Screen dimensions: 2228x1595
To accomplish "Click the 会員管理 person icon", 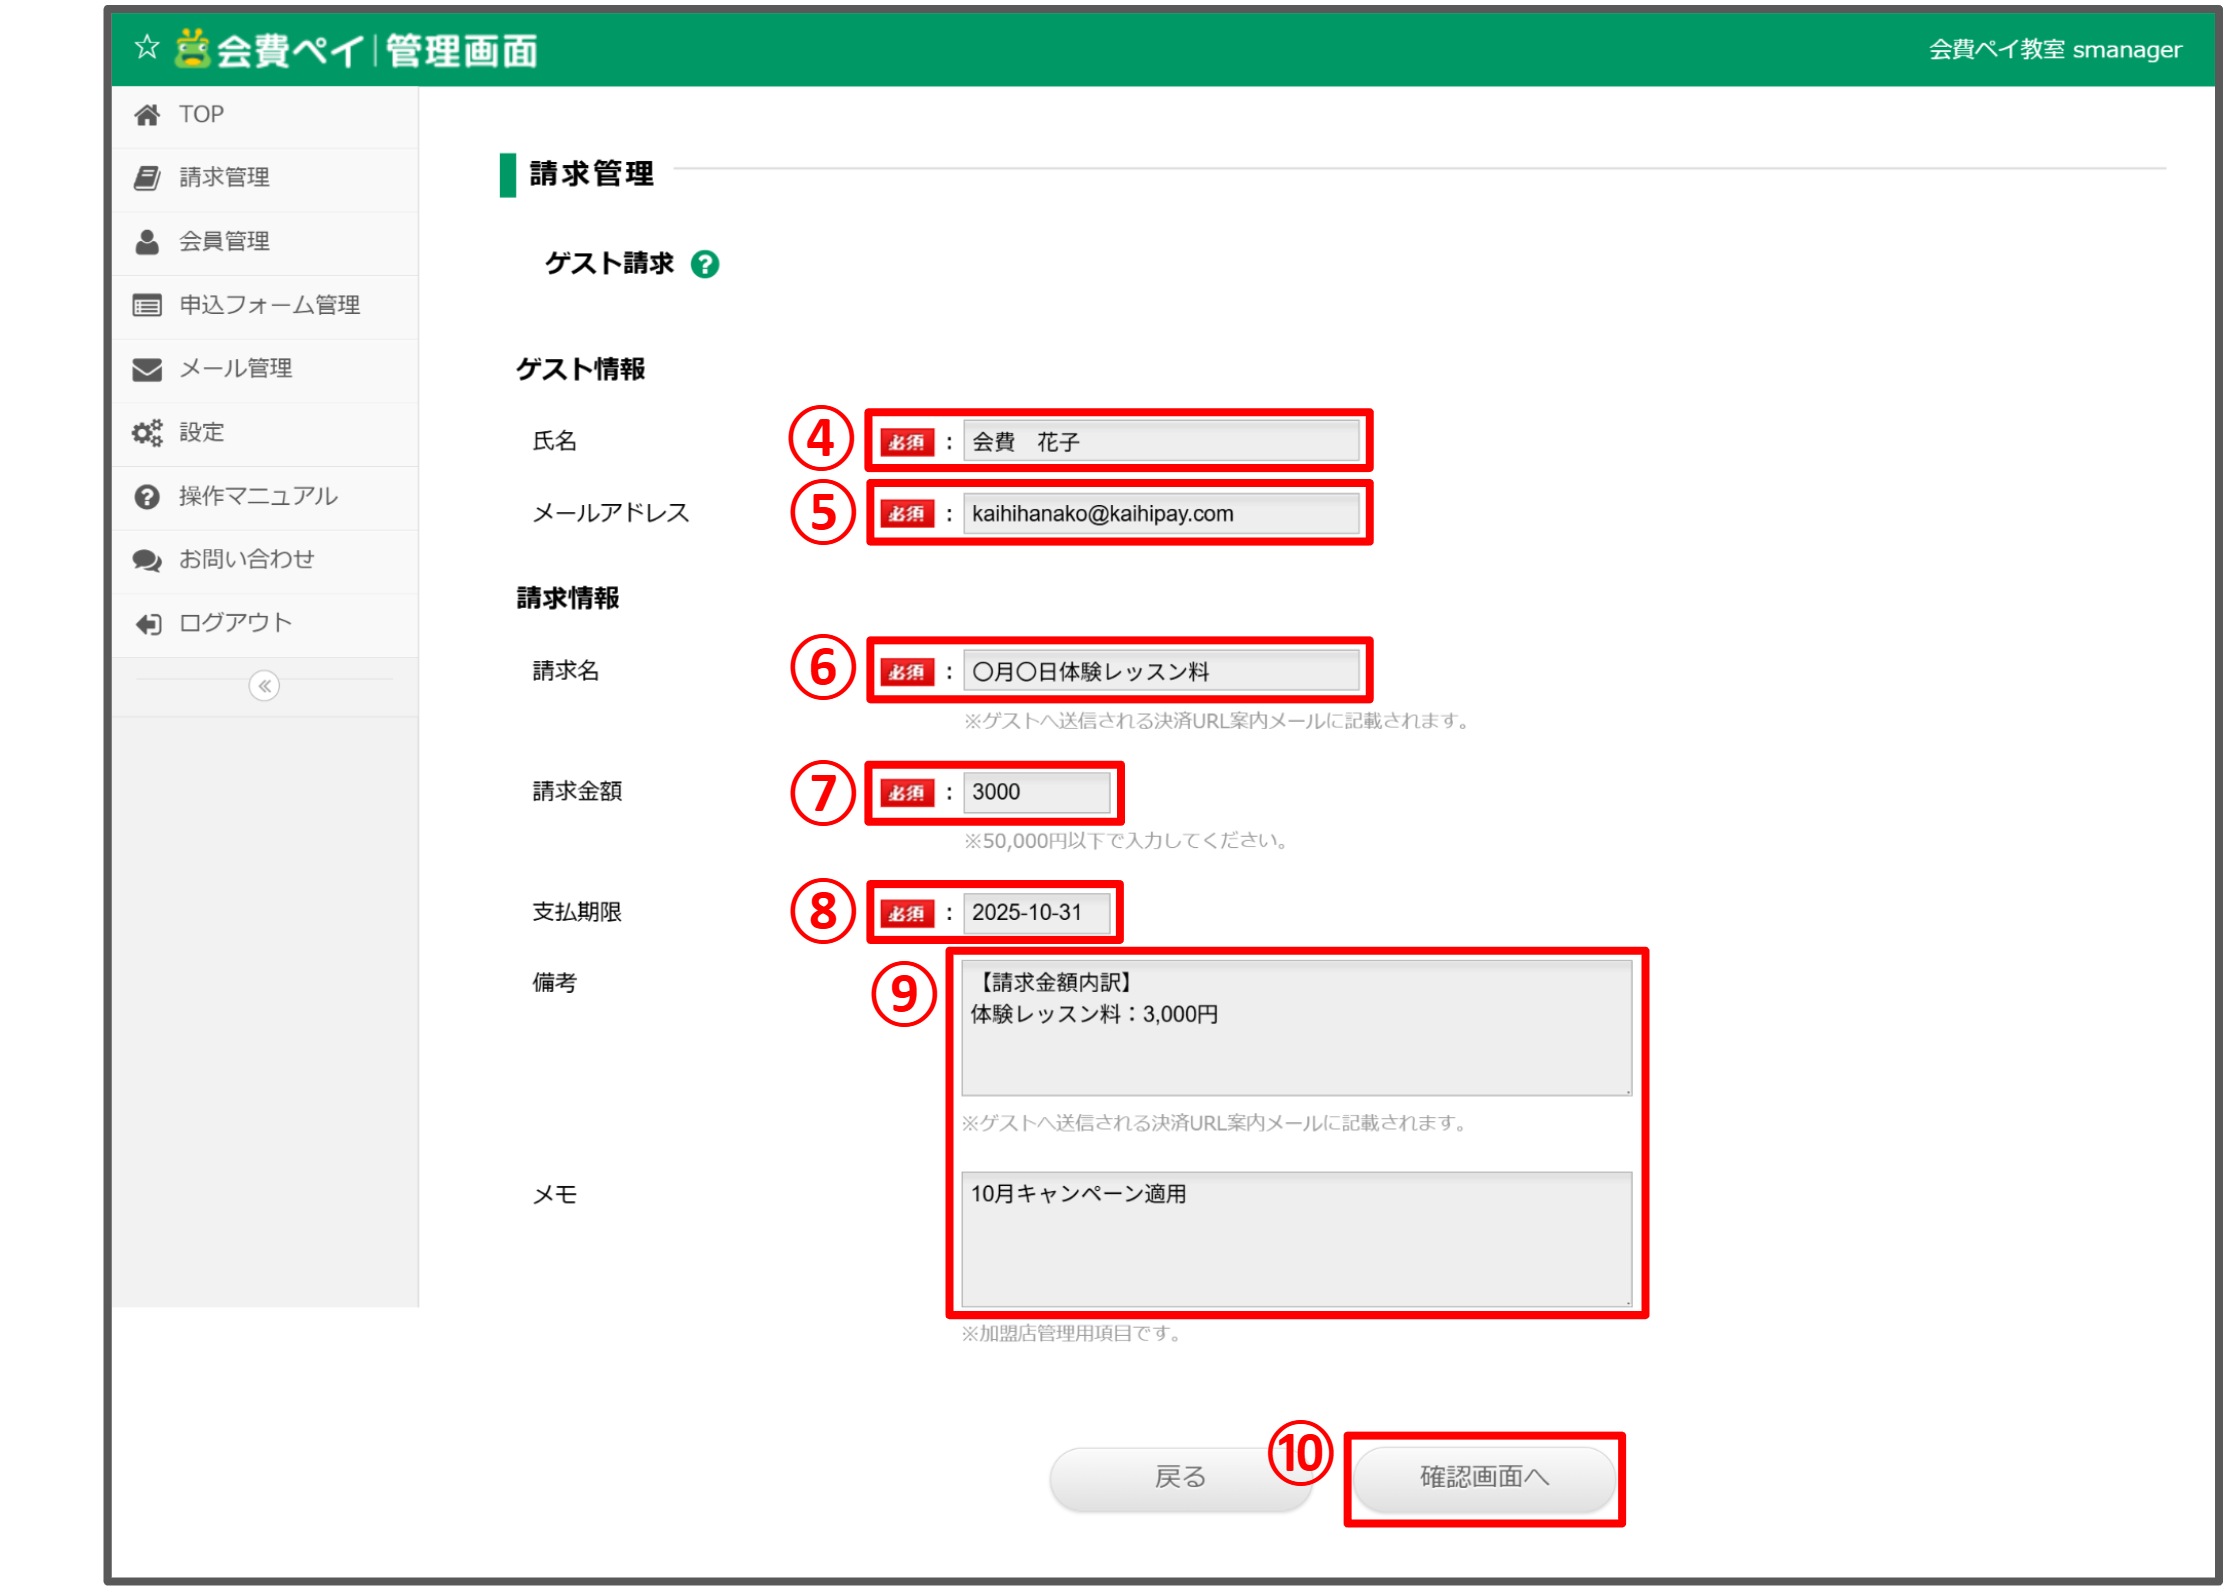I will point(147,241).
